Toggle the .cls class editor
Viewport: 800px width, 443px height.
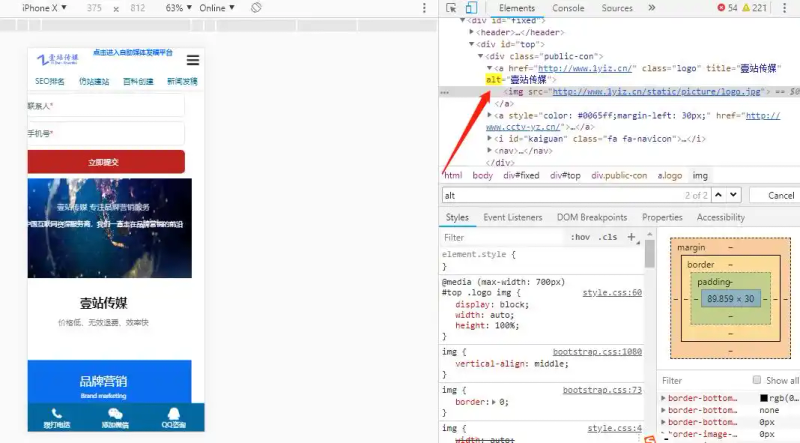pos(607,238)
